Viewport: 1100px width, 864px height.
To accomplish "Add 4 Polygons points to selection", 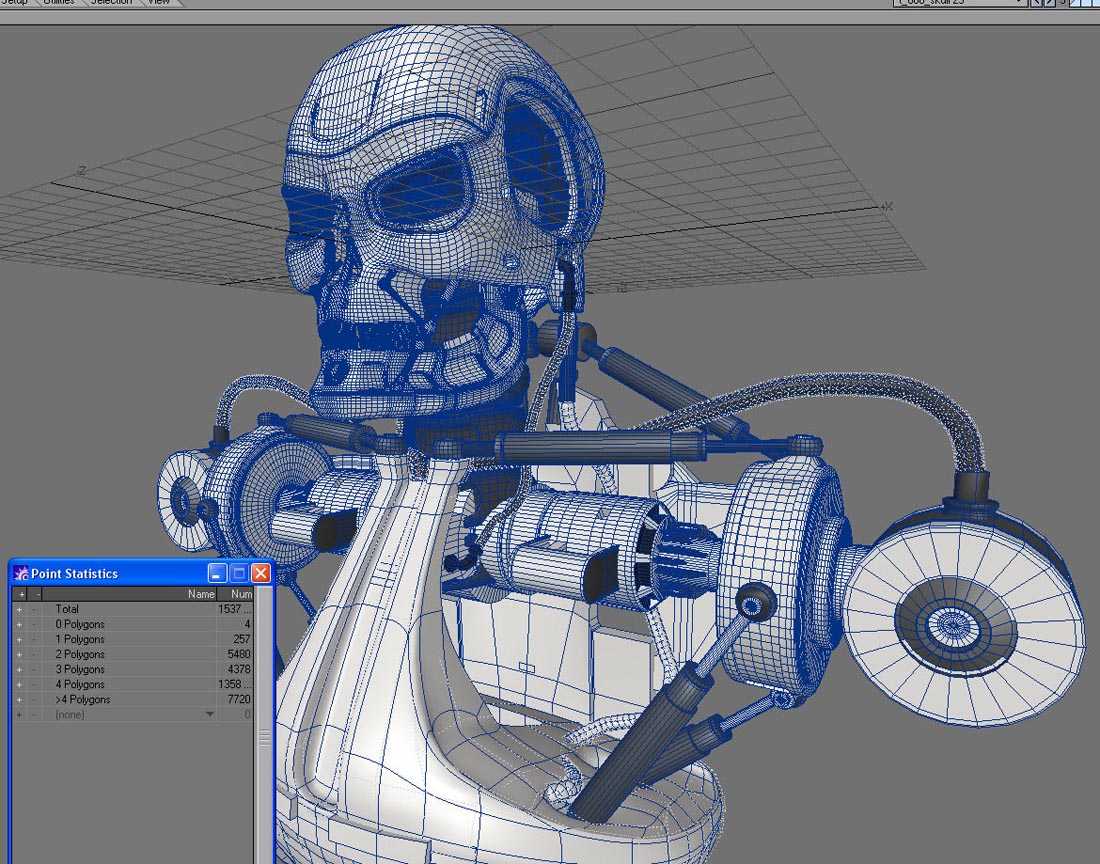I will (19, 684).
